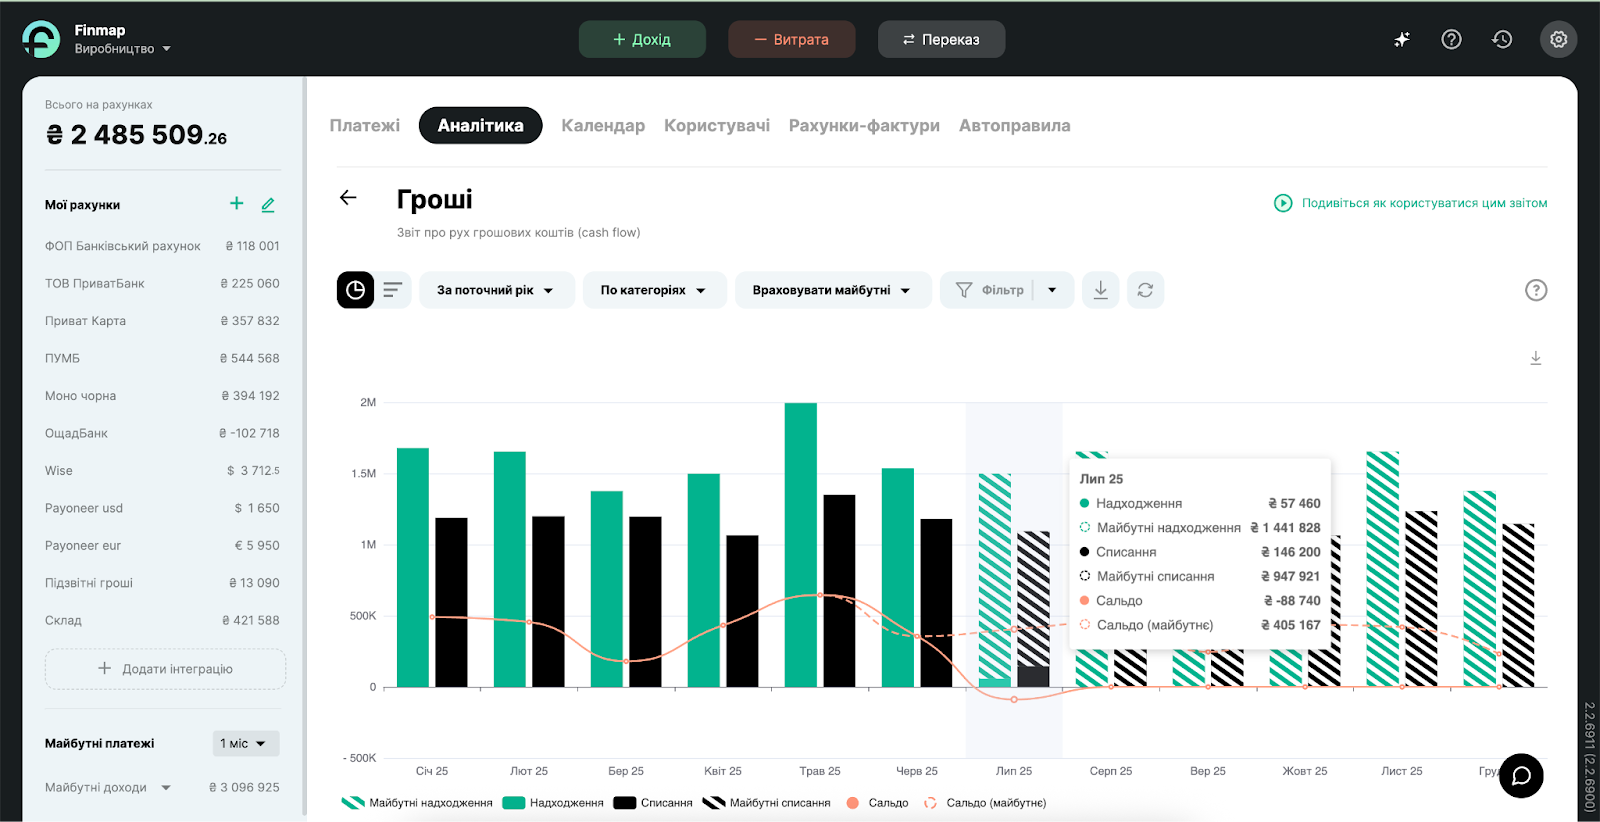The width and height of the screenshot is (1600, 822).
Task: Toggle Сальдо (майбутнє) legend item
Action: click(985, 803)
